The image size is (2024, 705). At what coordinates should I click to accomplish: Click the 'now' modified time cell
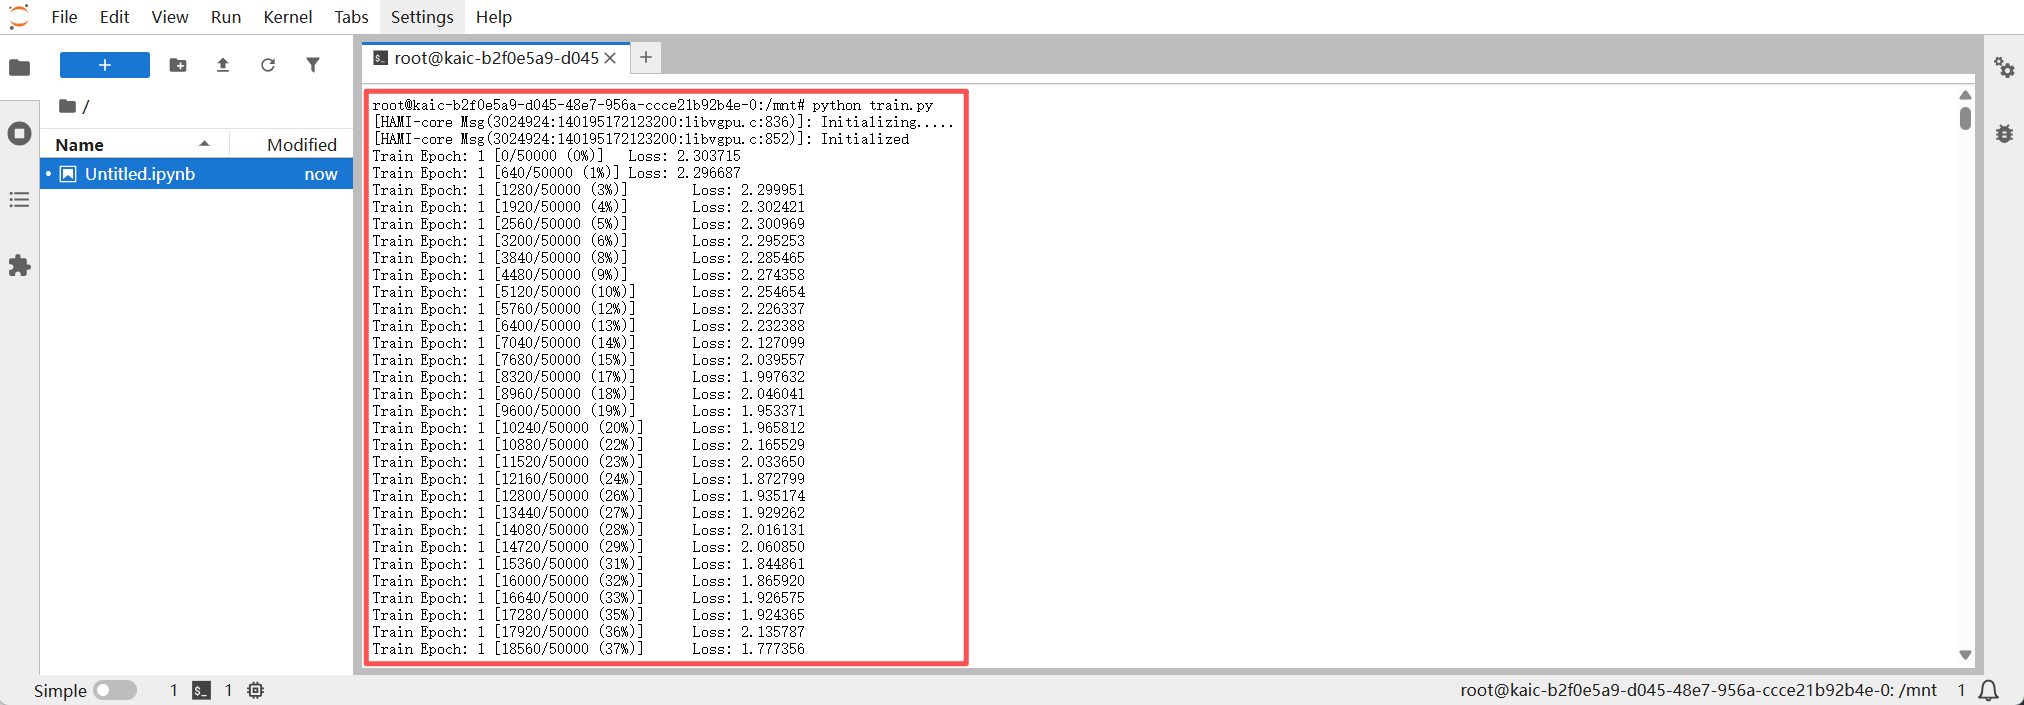point(321,174)
